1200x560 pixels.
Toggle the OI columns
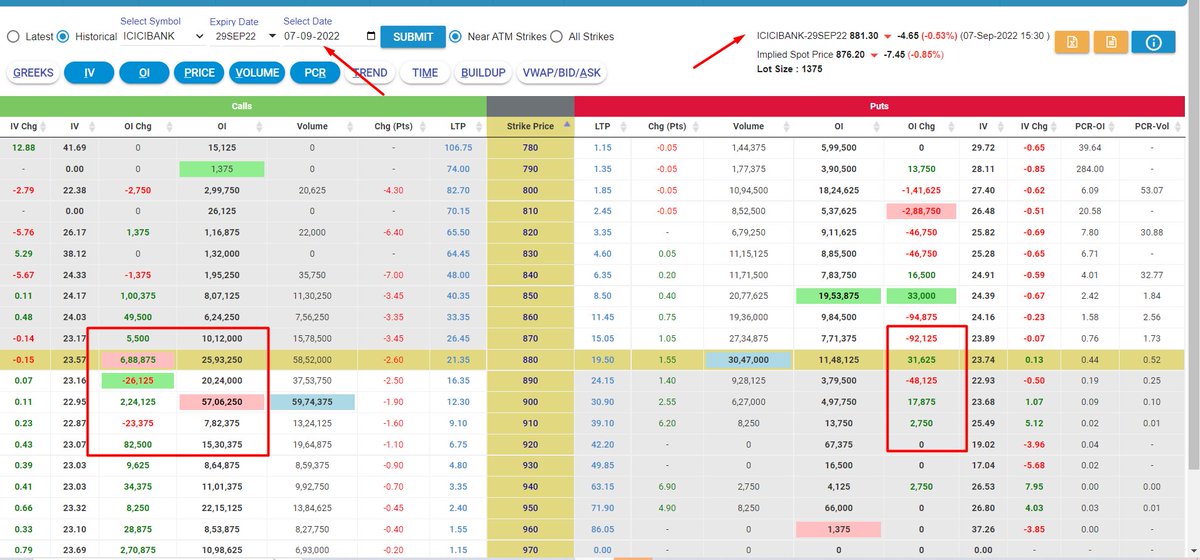click(x=144, y=73)
